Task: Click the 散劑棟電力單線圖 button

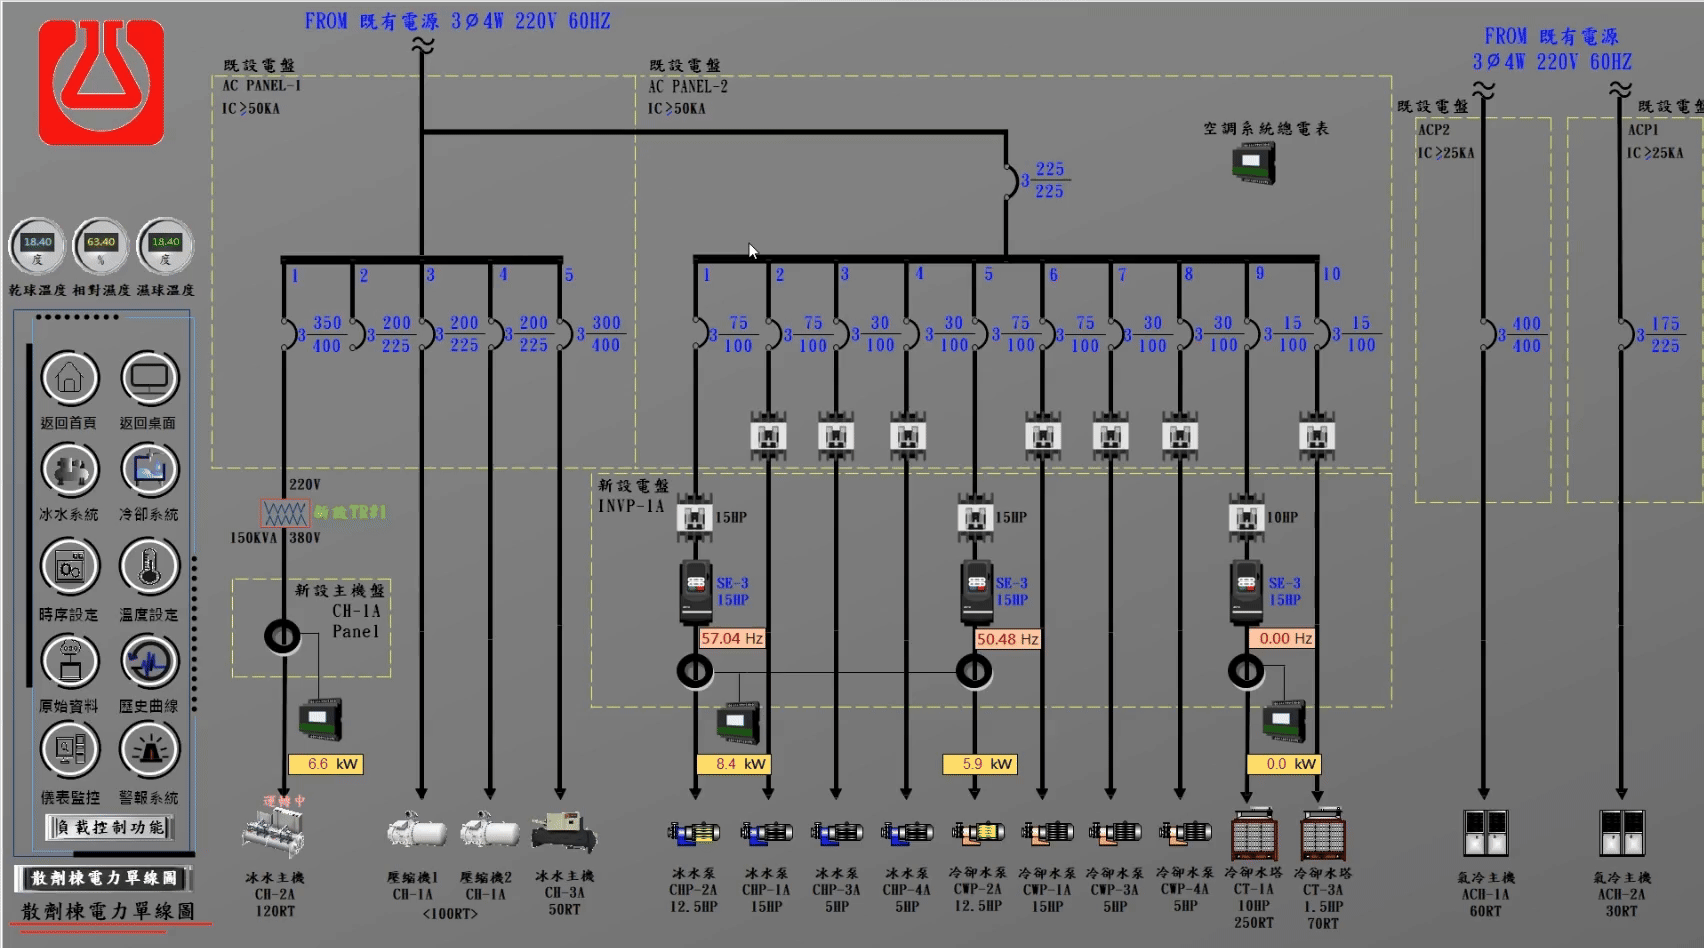Action: coord(104,878)
